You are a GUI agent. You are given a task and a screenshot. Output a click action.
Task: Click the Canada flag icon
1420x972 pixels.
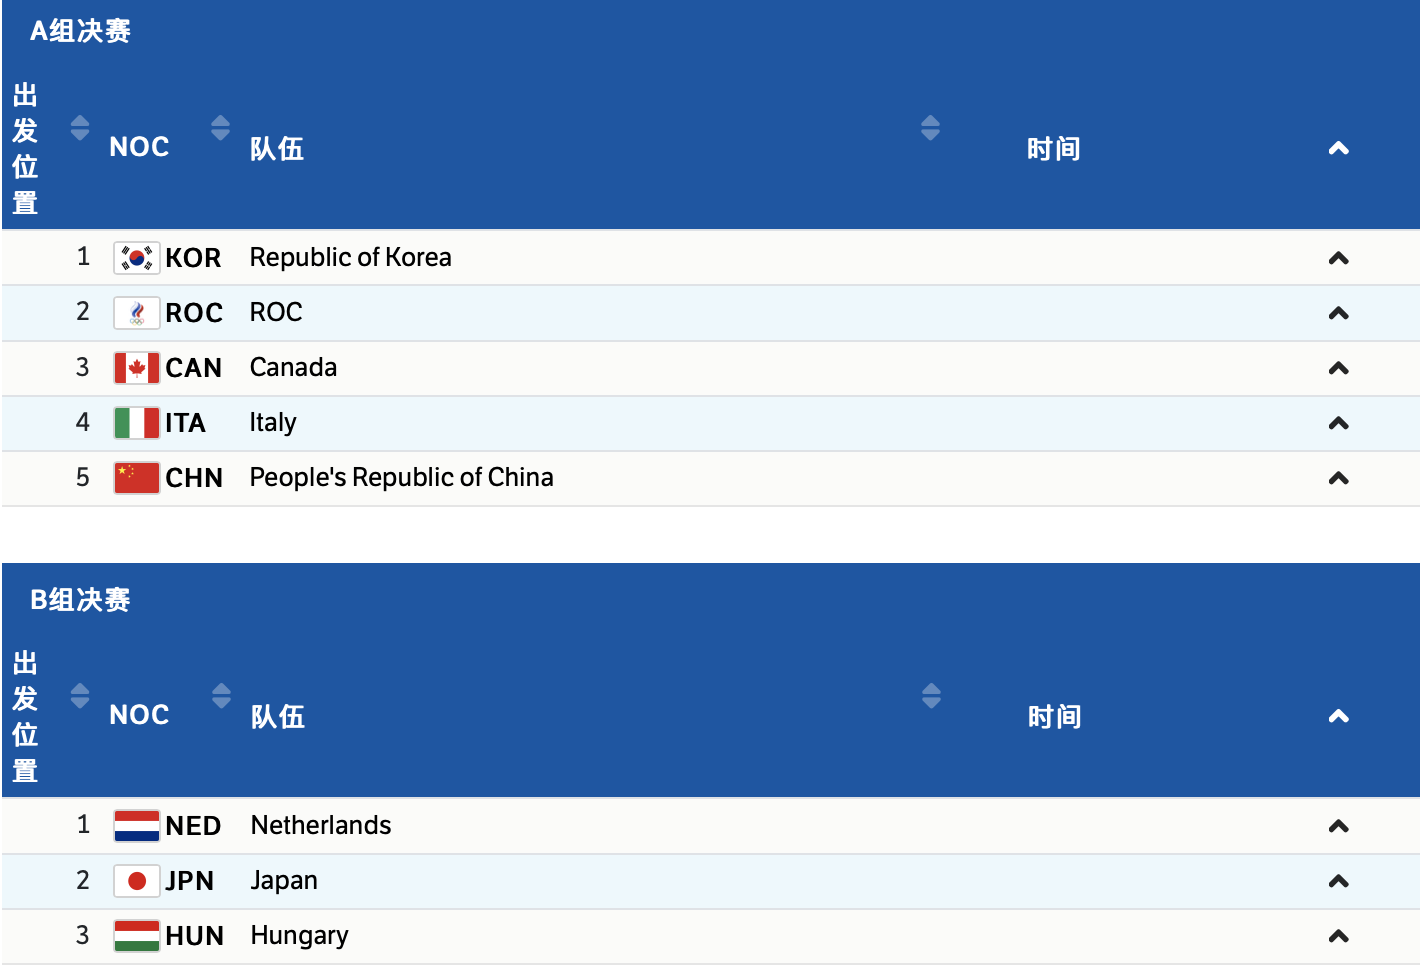(136, 368)
